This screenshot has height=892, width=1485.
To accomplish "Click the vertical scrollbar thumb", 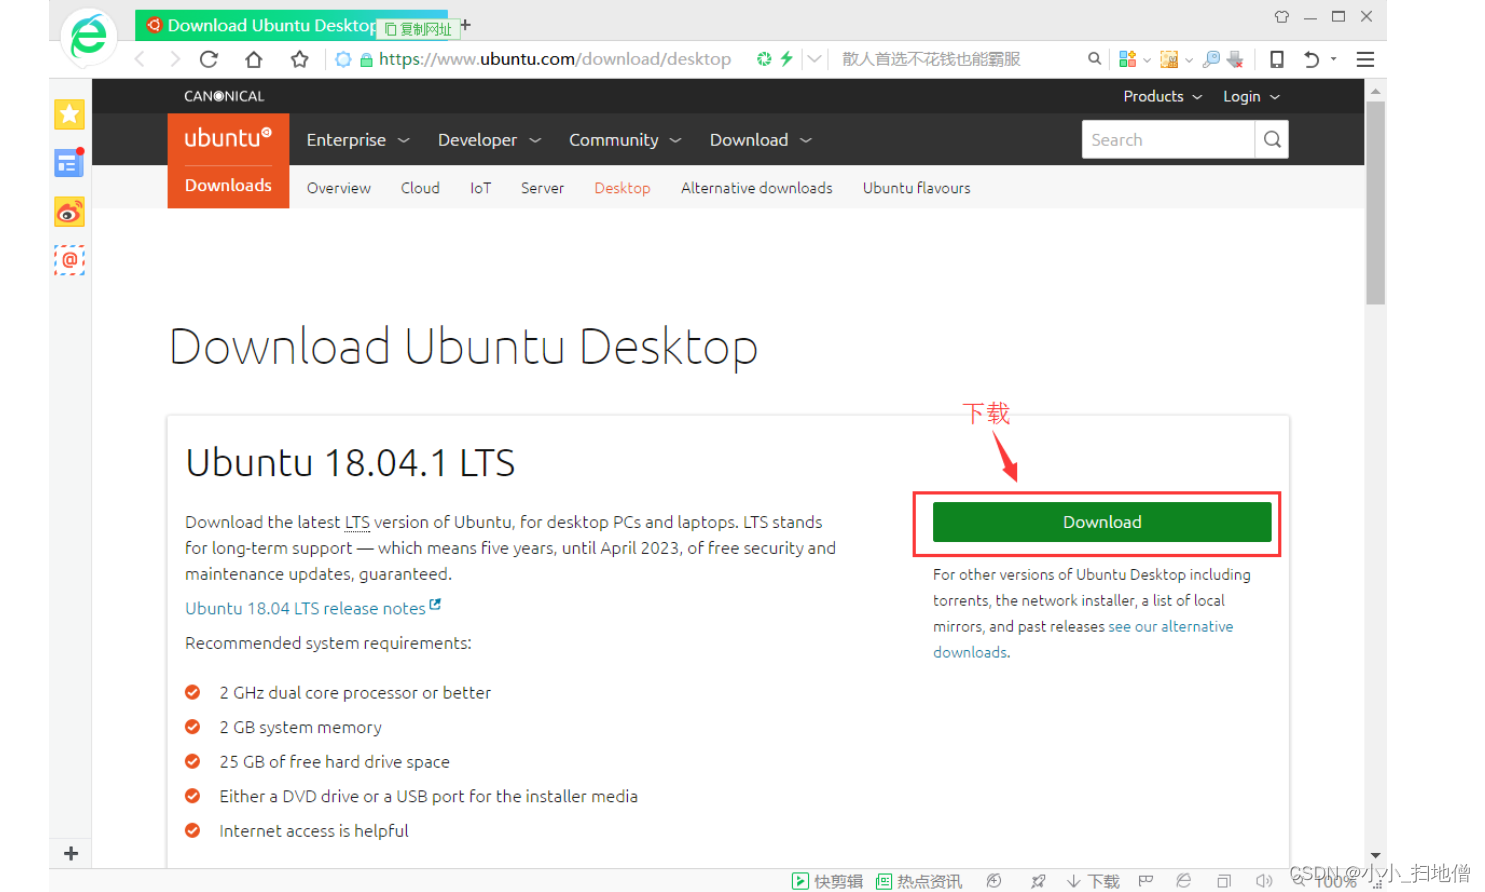I will 1376,202.
